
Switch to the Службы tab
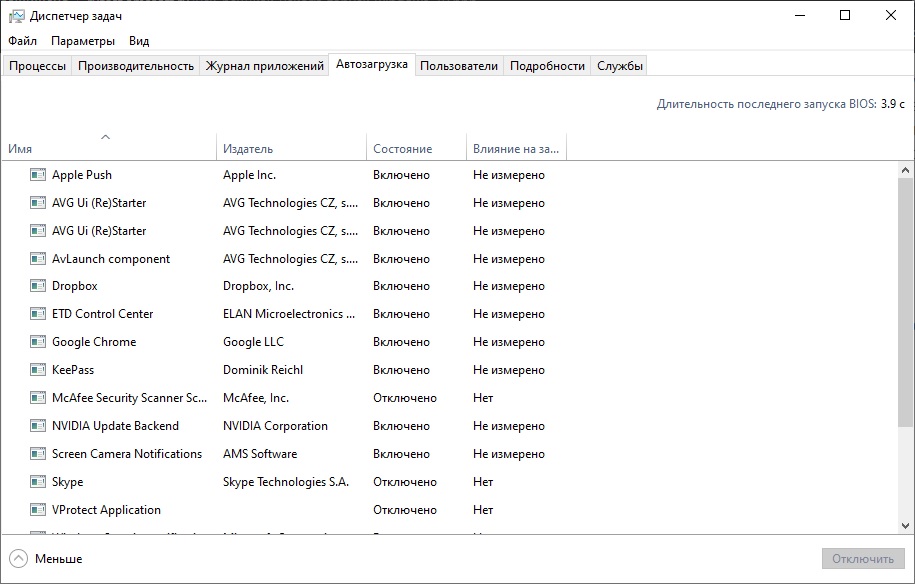[x=620, y=66]
